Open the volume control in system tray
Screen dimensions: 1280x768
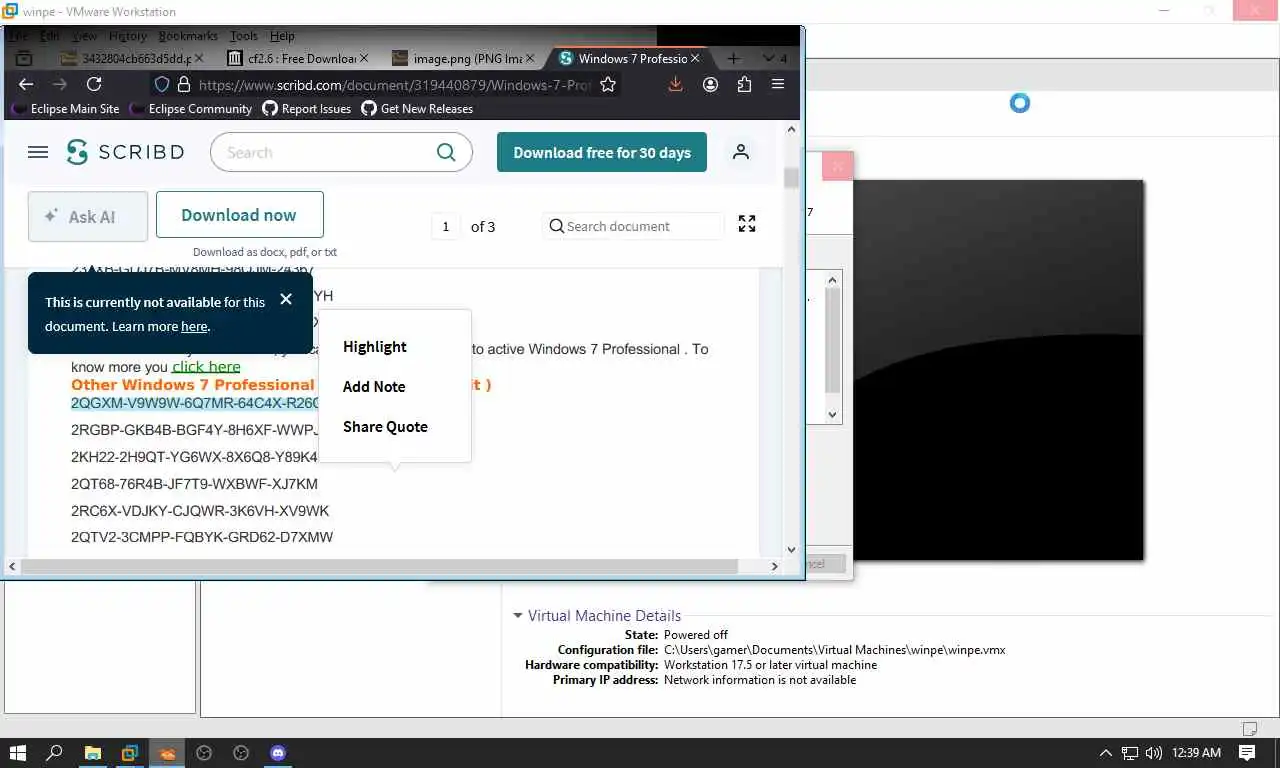click(1154, 753)
